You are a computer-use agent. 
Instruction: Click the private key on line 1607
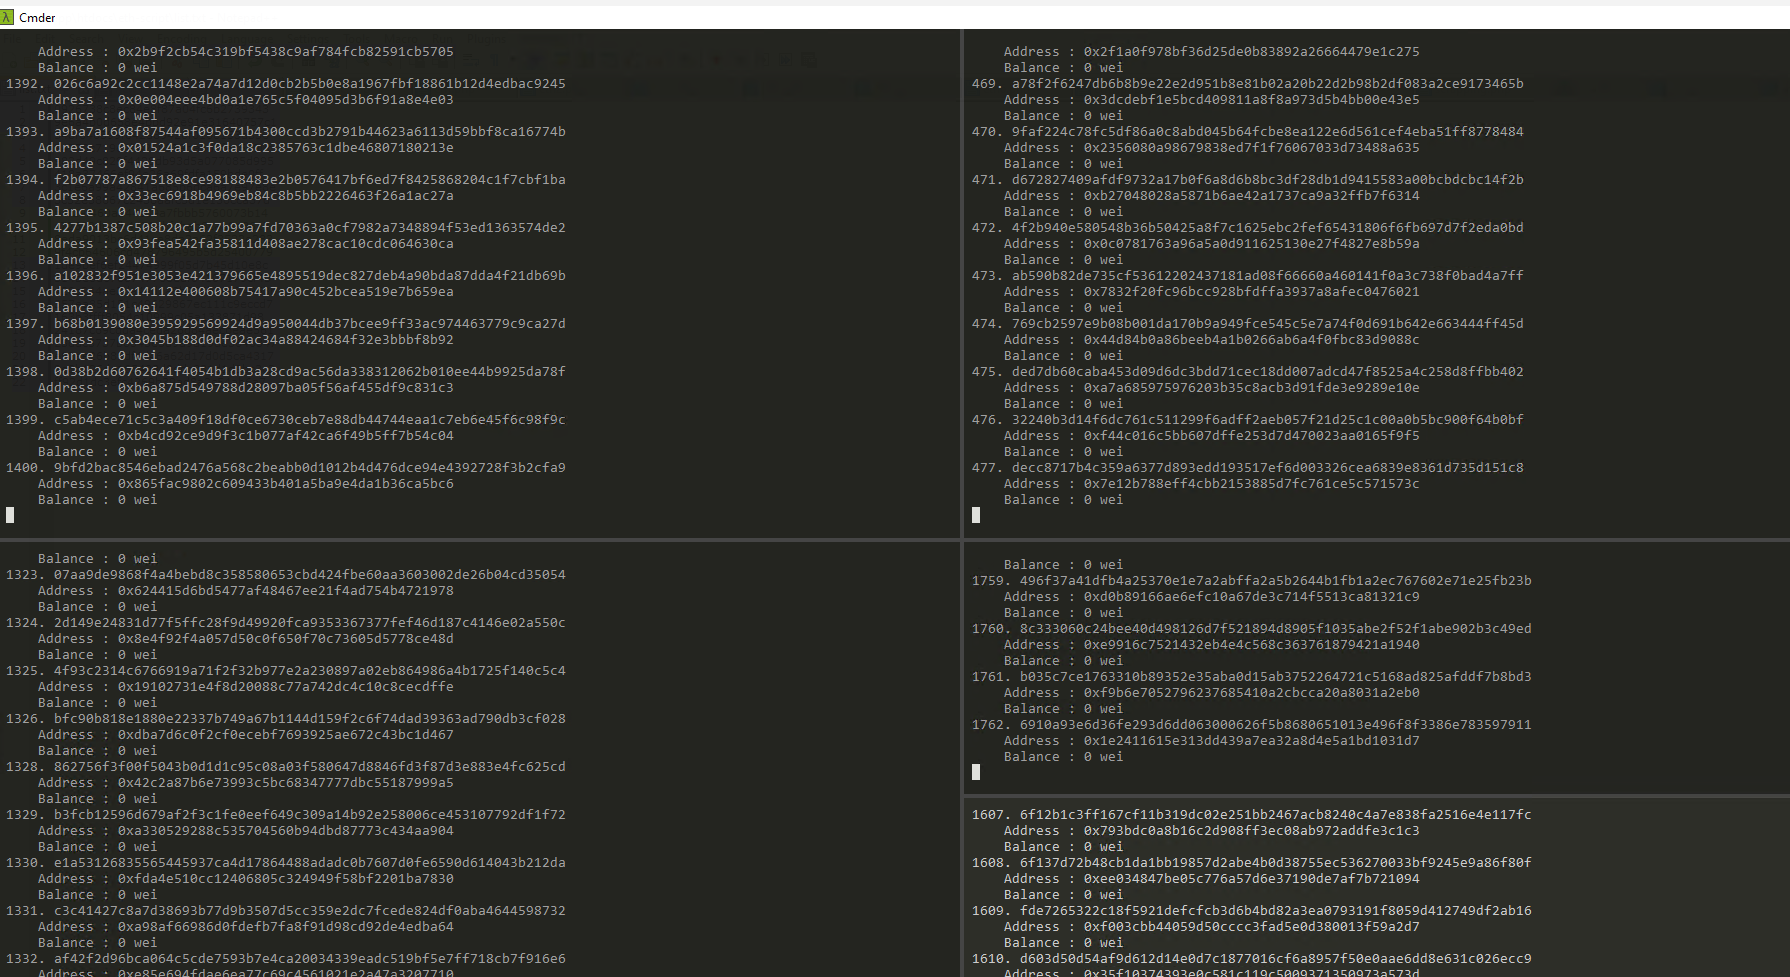[1275, 815]
